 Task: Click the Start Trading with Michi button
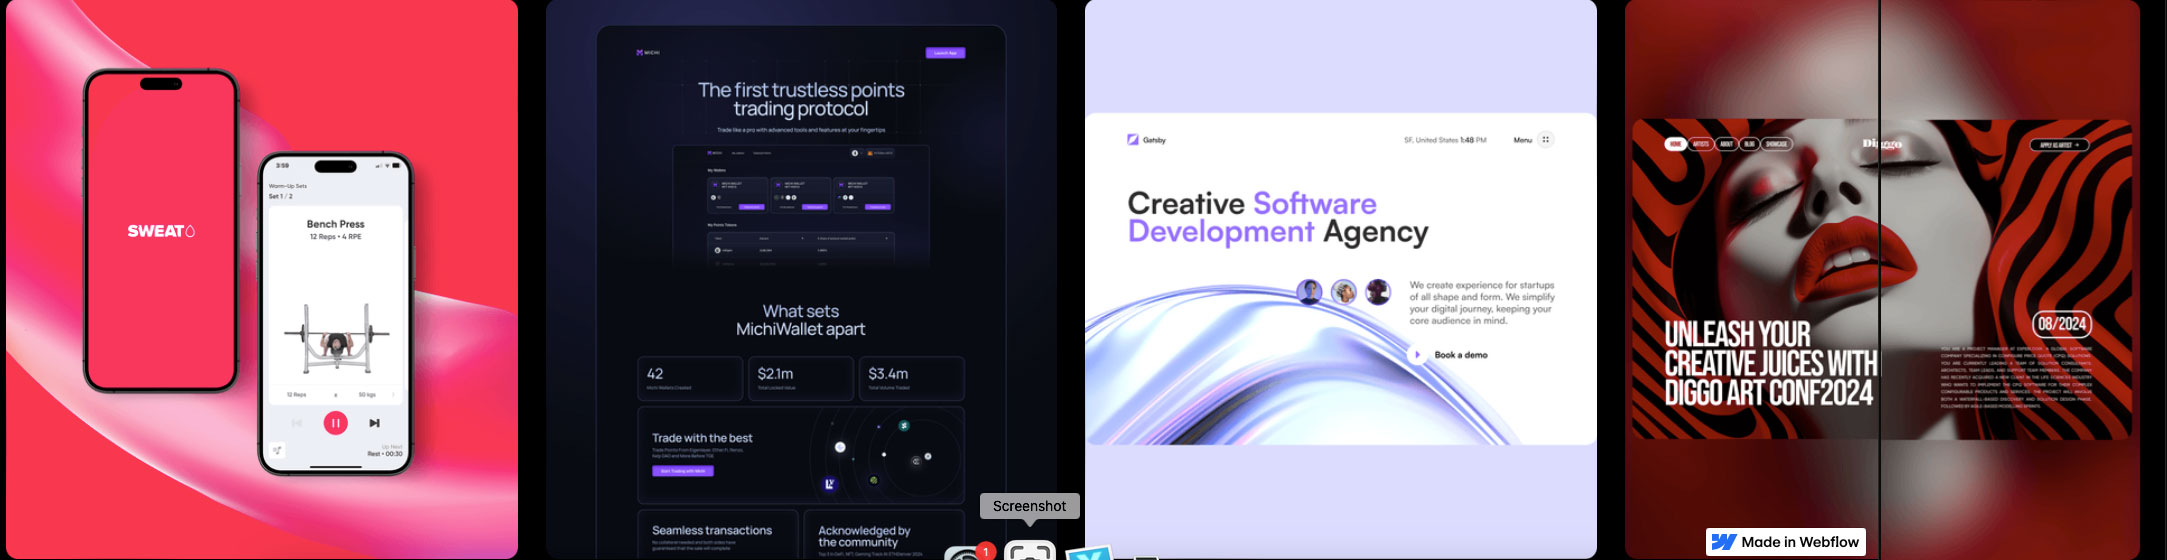click(683, 471)
